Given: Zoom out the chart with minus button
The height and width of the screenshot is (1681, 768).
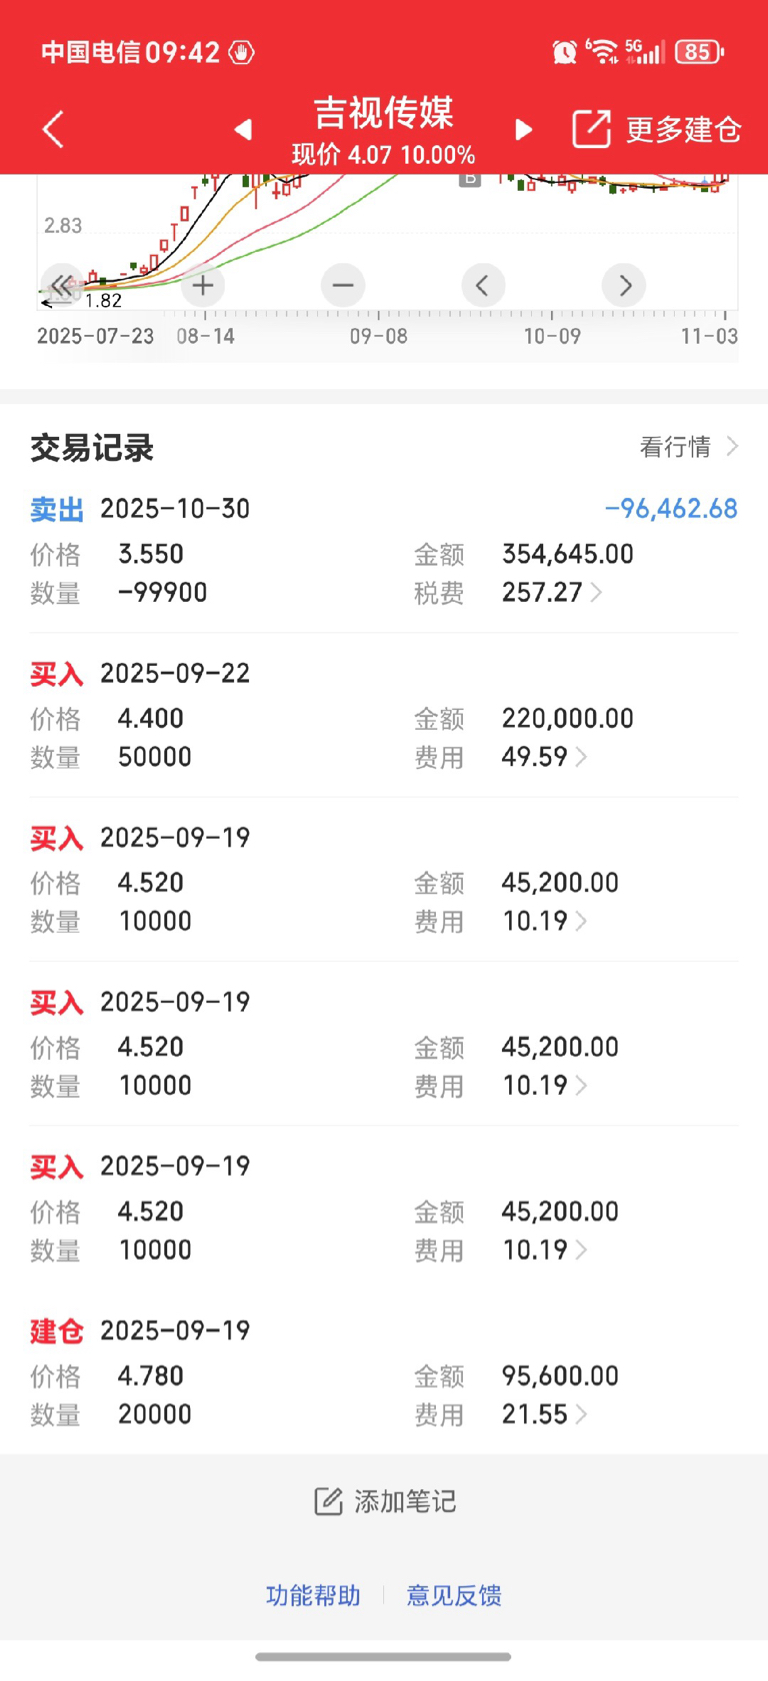Looking at the screenshot, I should (x=343, y=286).
